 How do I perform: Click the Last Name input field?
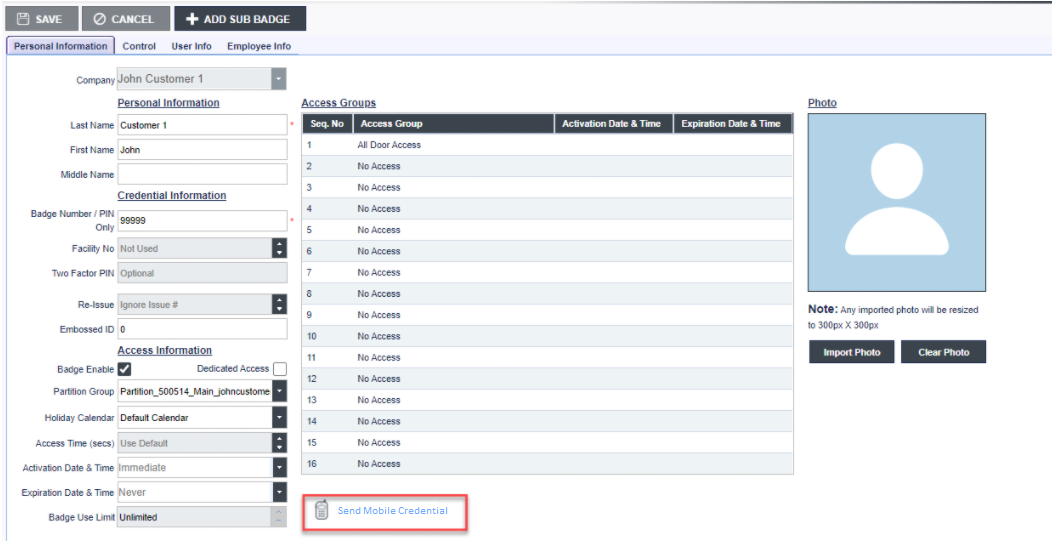[202, 125]
